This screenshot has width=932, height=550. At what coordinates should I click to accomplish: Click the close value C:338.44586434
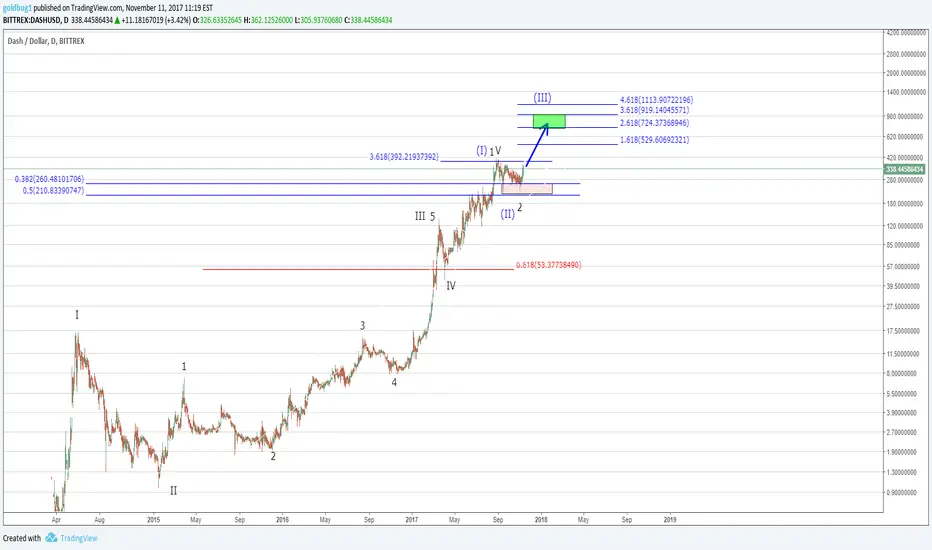[x=368, y=20]
